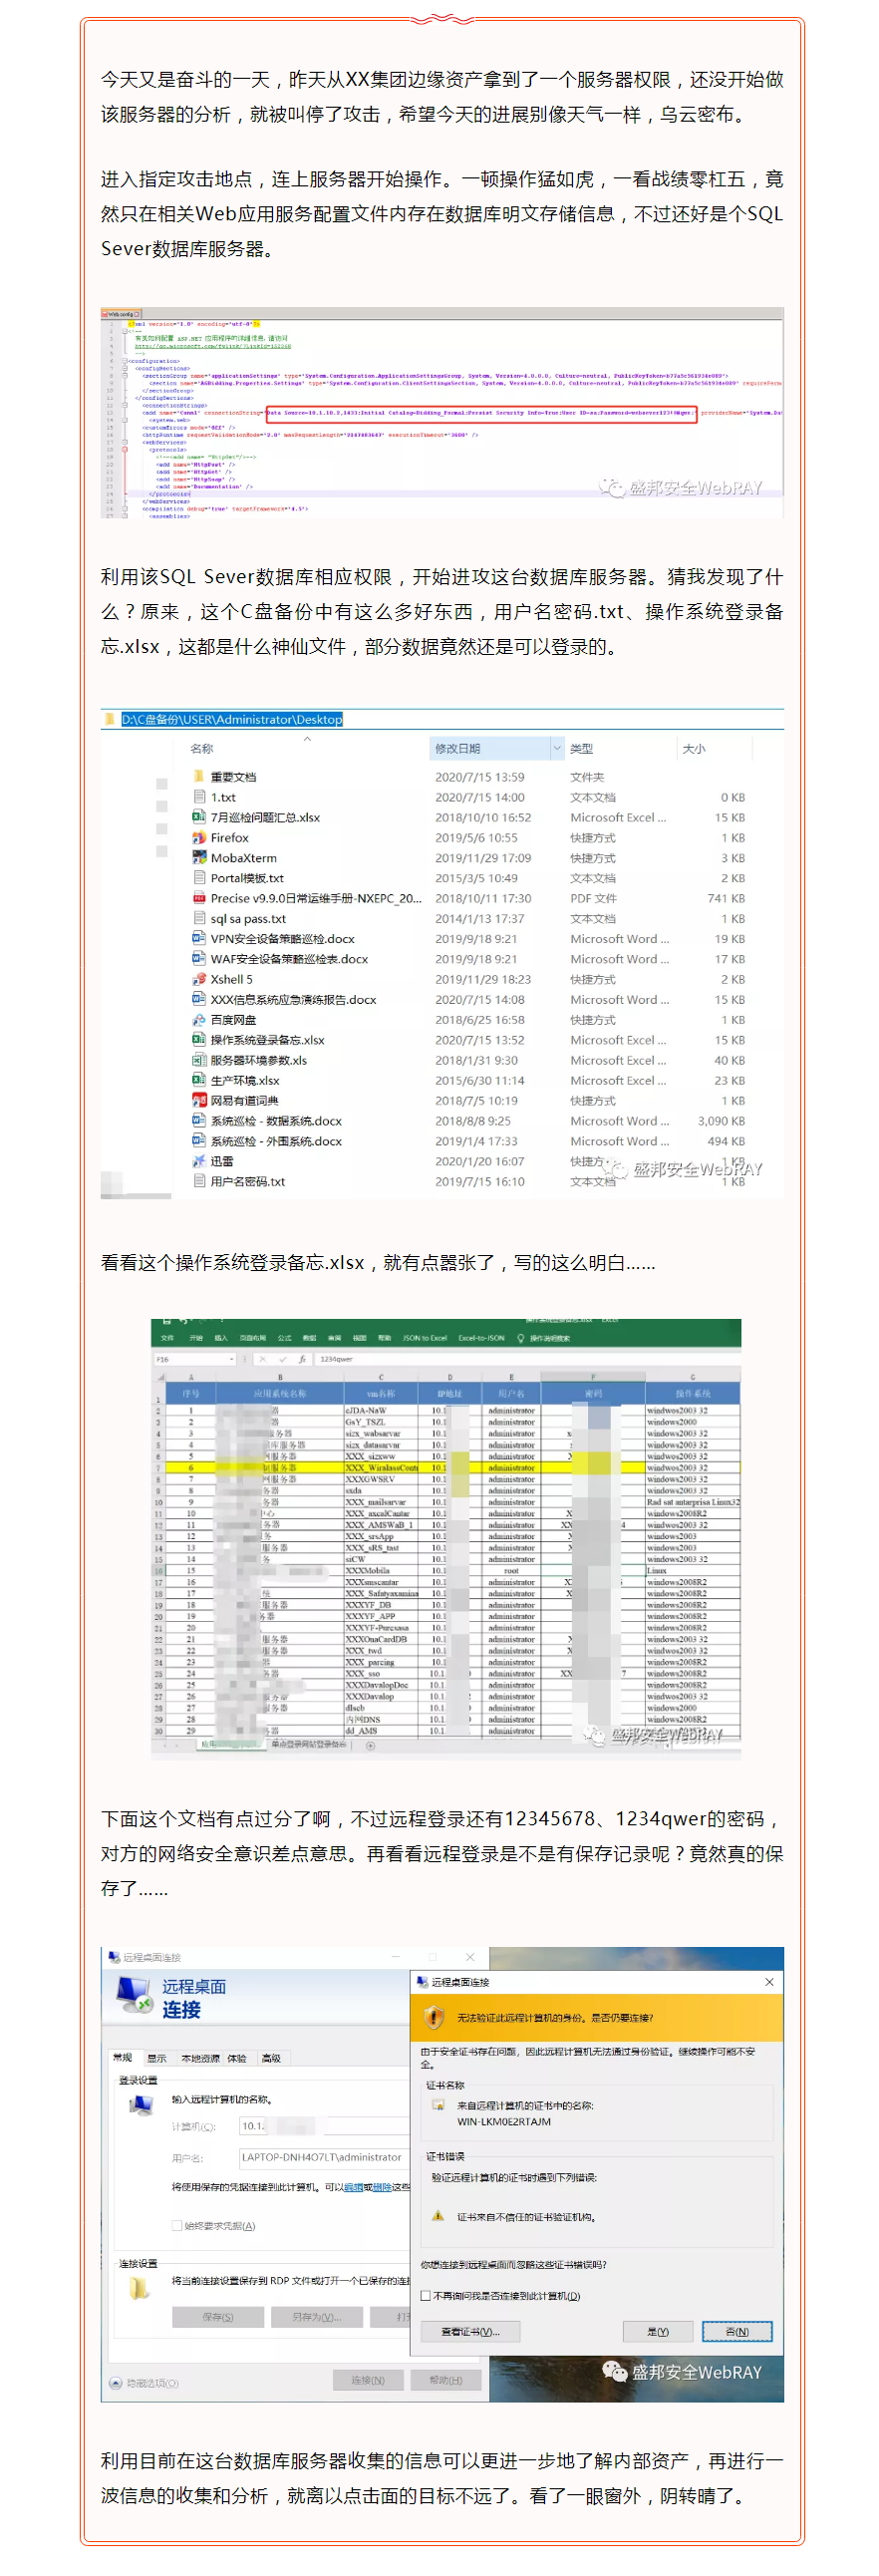Click the 连接(N) button
This screenshot has width=879, height=2576.
[x=367, y=2380]
